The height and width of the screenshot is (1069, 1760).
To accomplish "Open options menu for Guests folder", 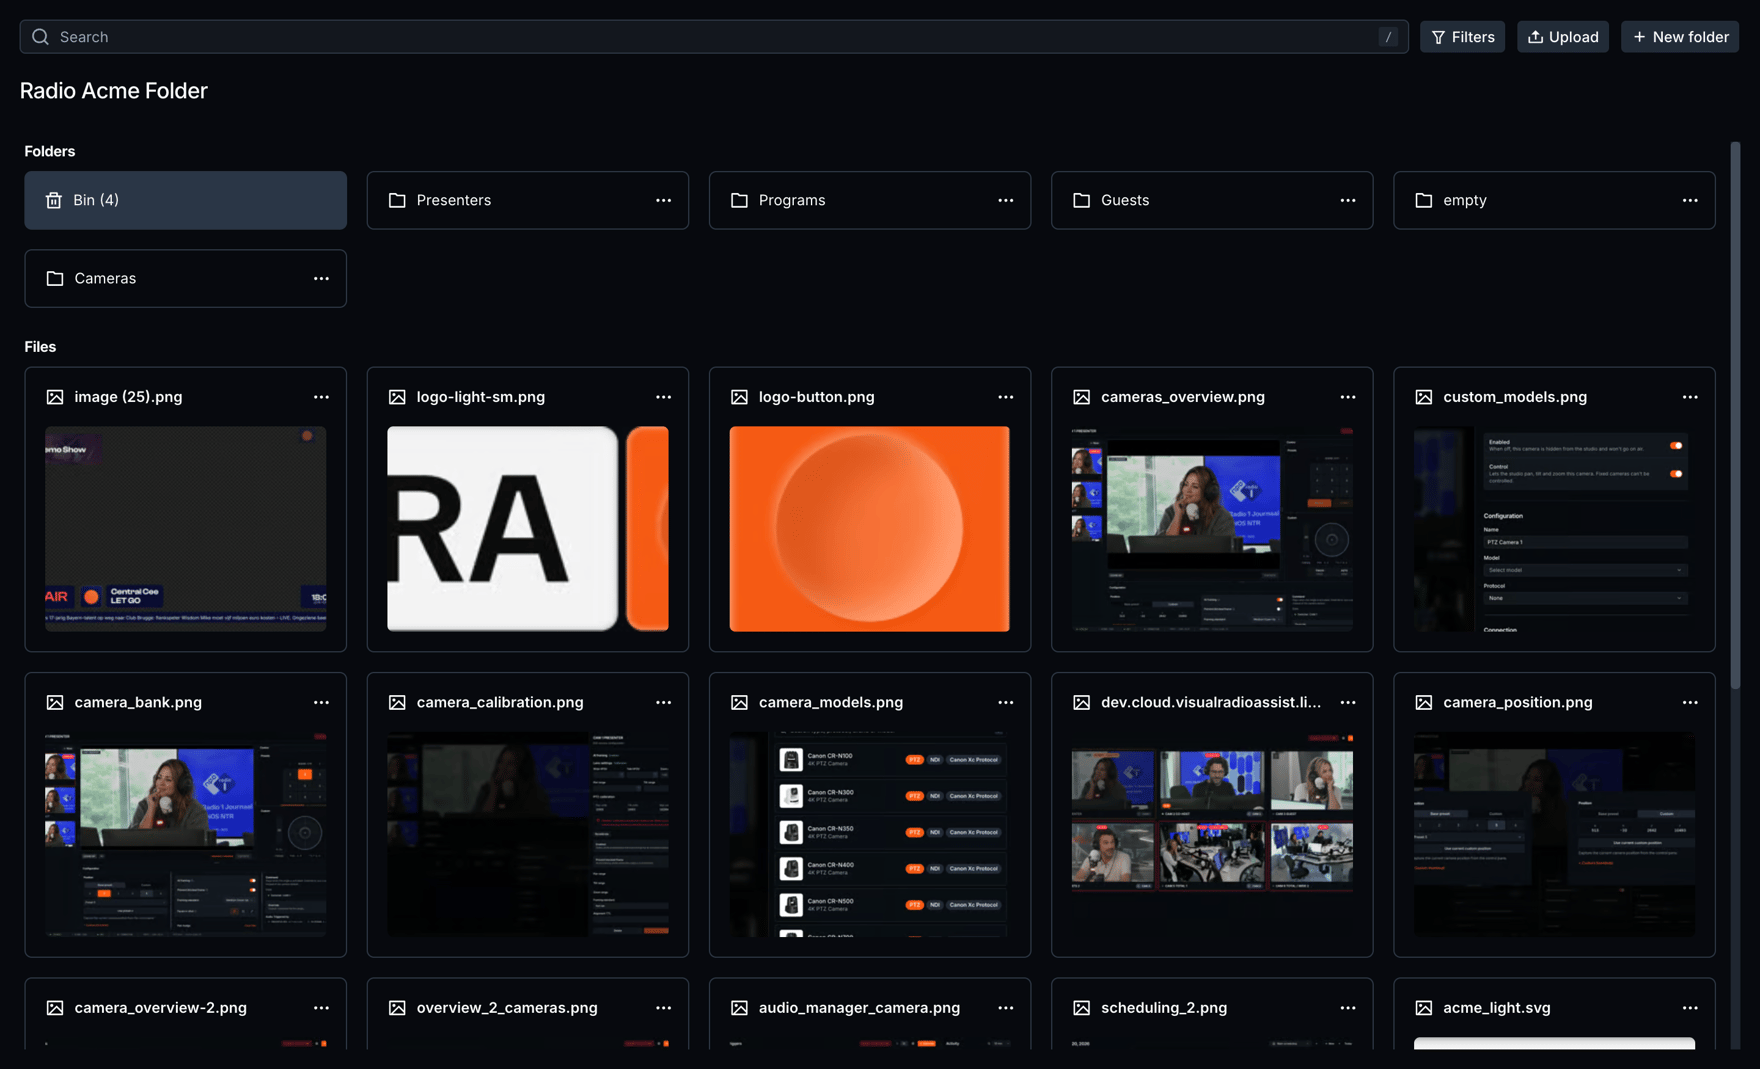I will (1347, 200).
